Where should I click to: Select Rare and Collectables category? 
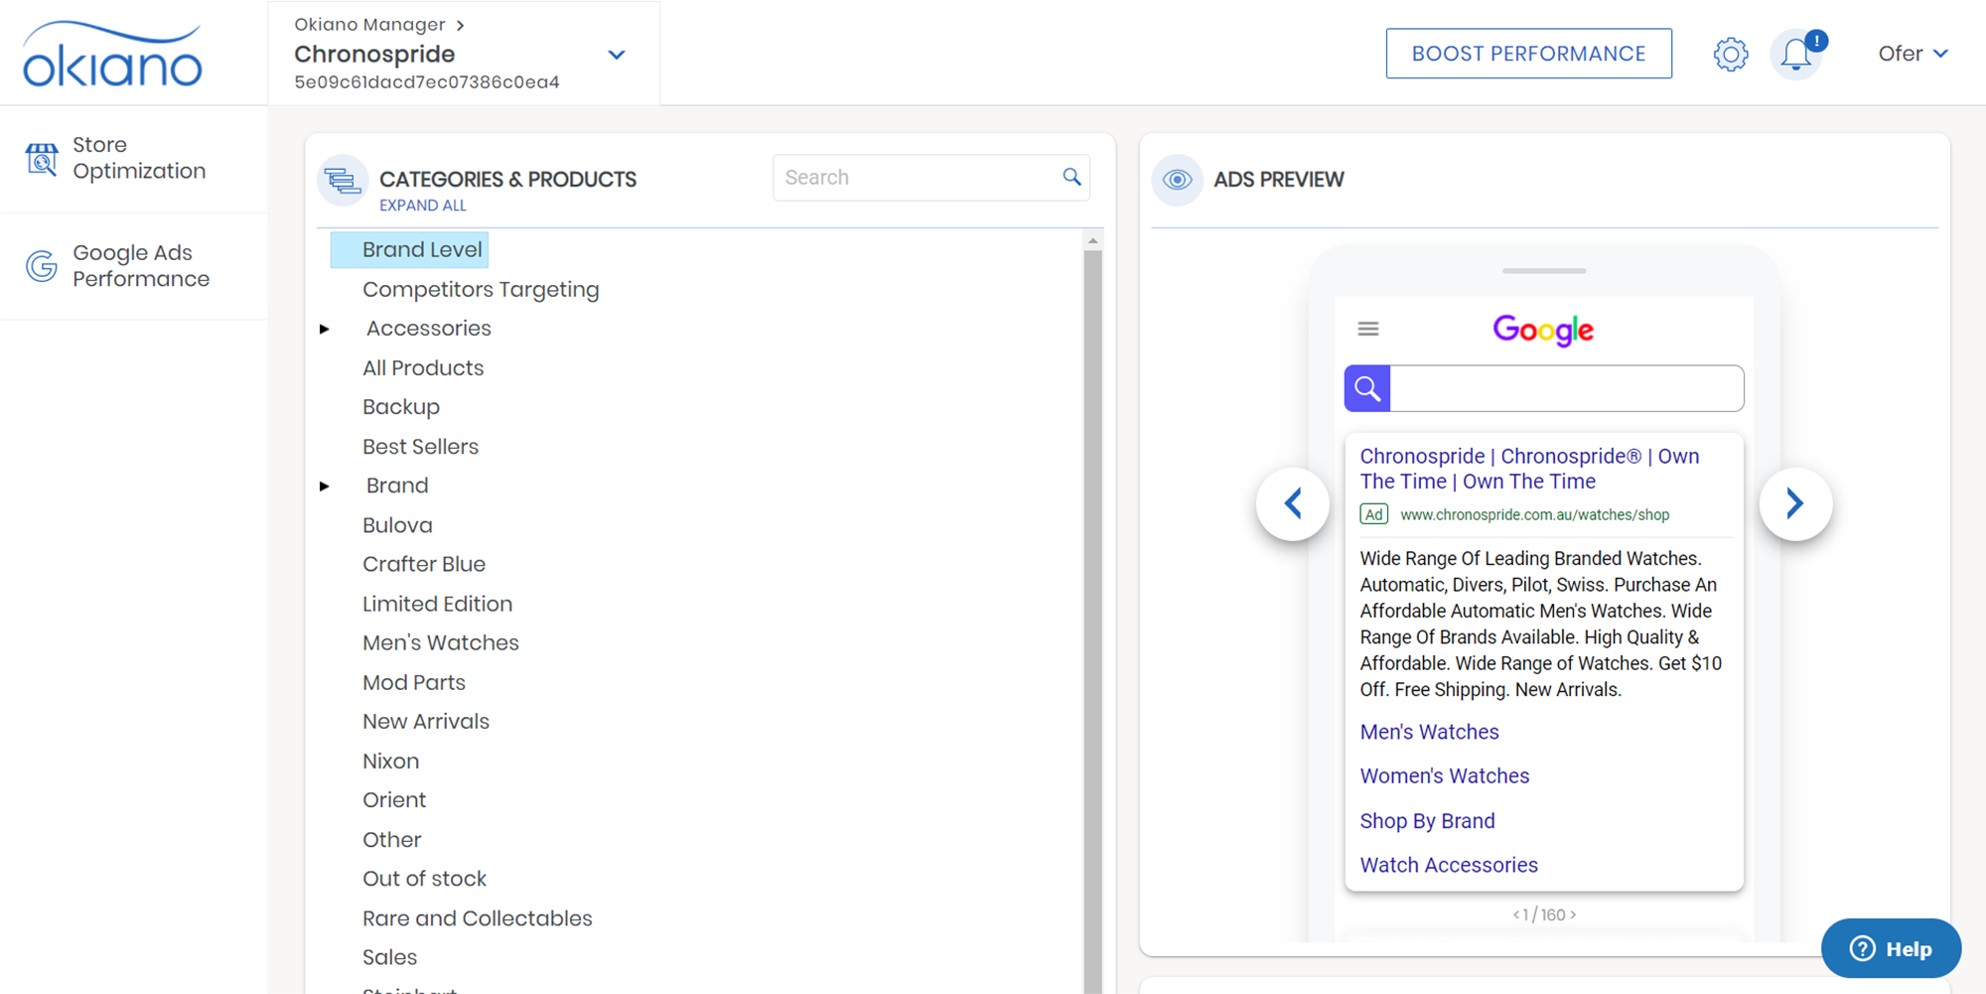pyautogui.click(x=477, y=918)
